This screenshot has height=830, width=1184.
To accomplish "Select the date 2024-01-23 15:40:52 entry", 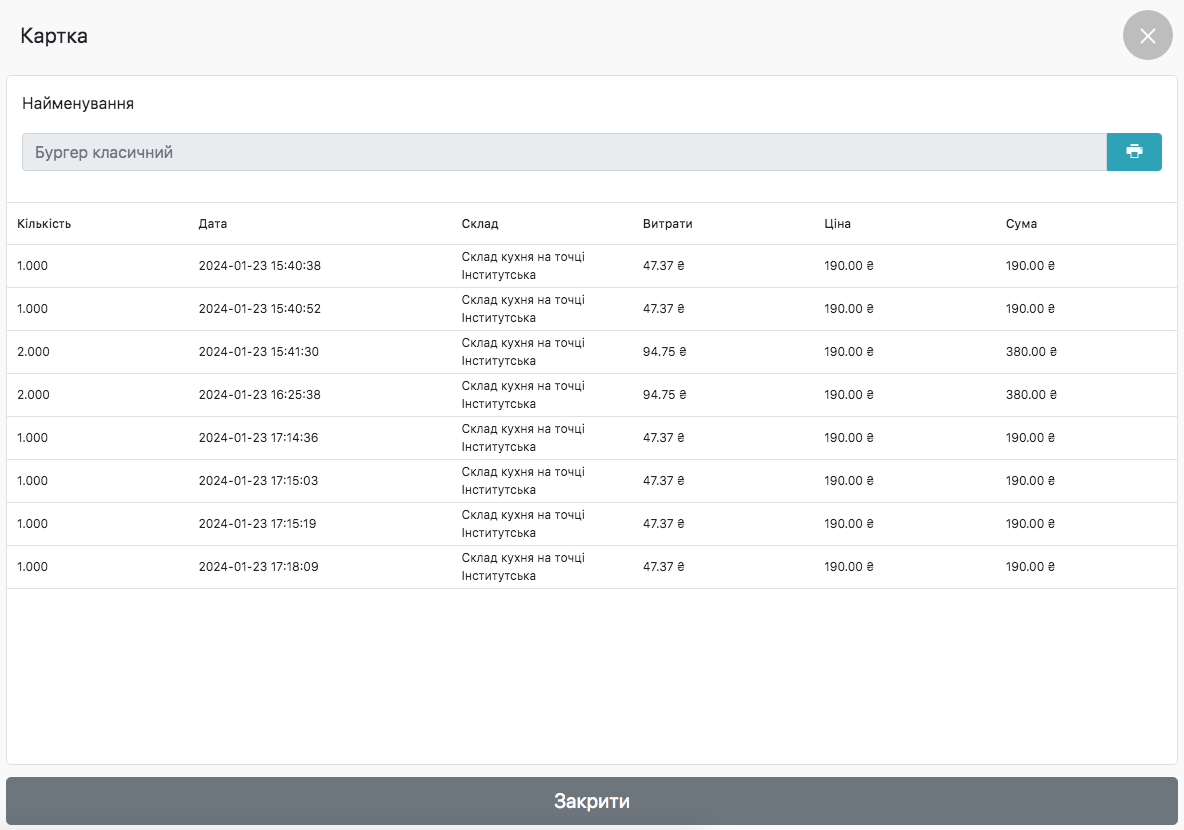I will [259, 309].
